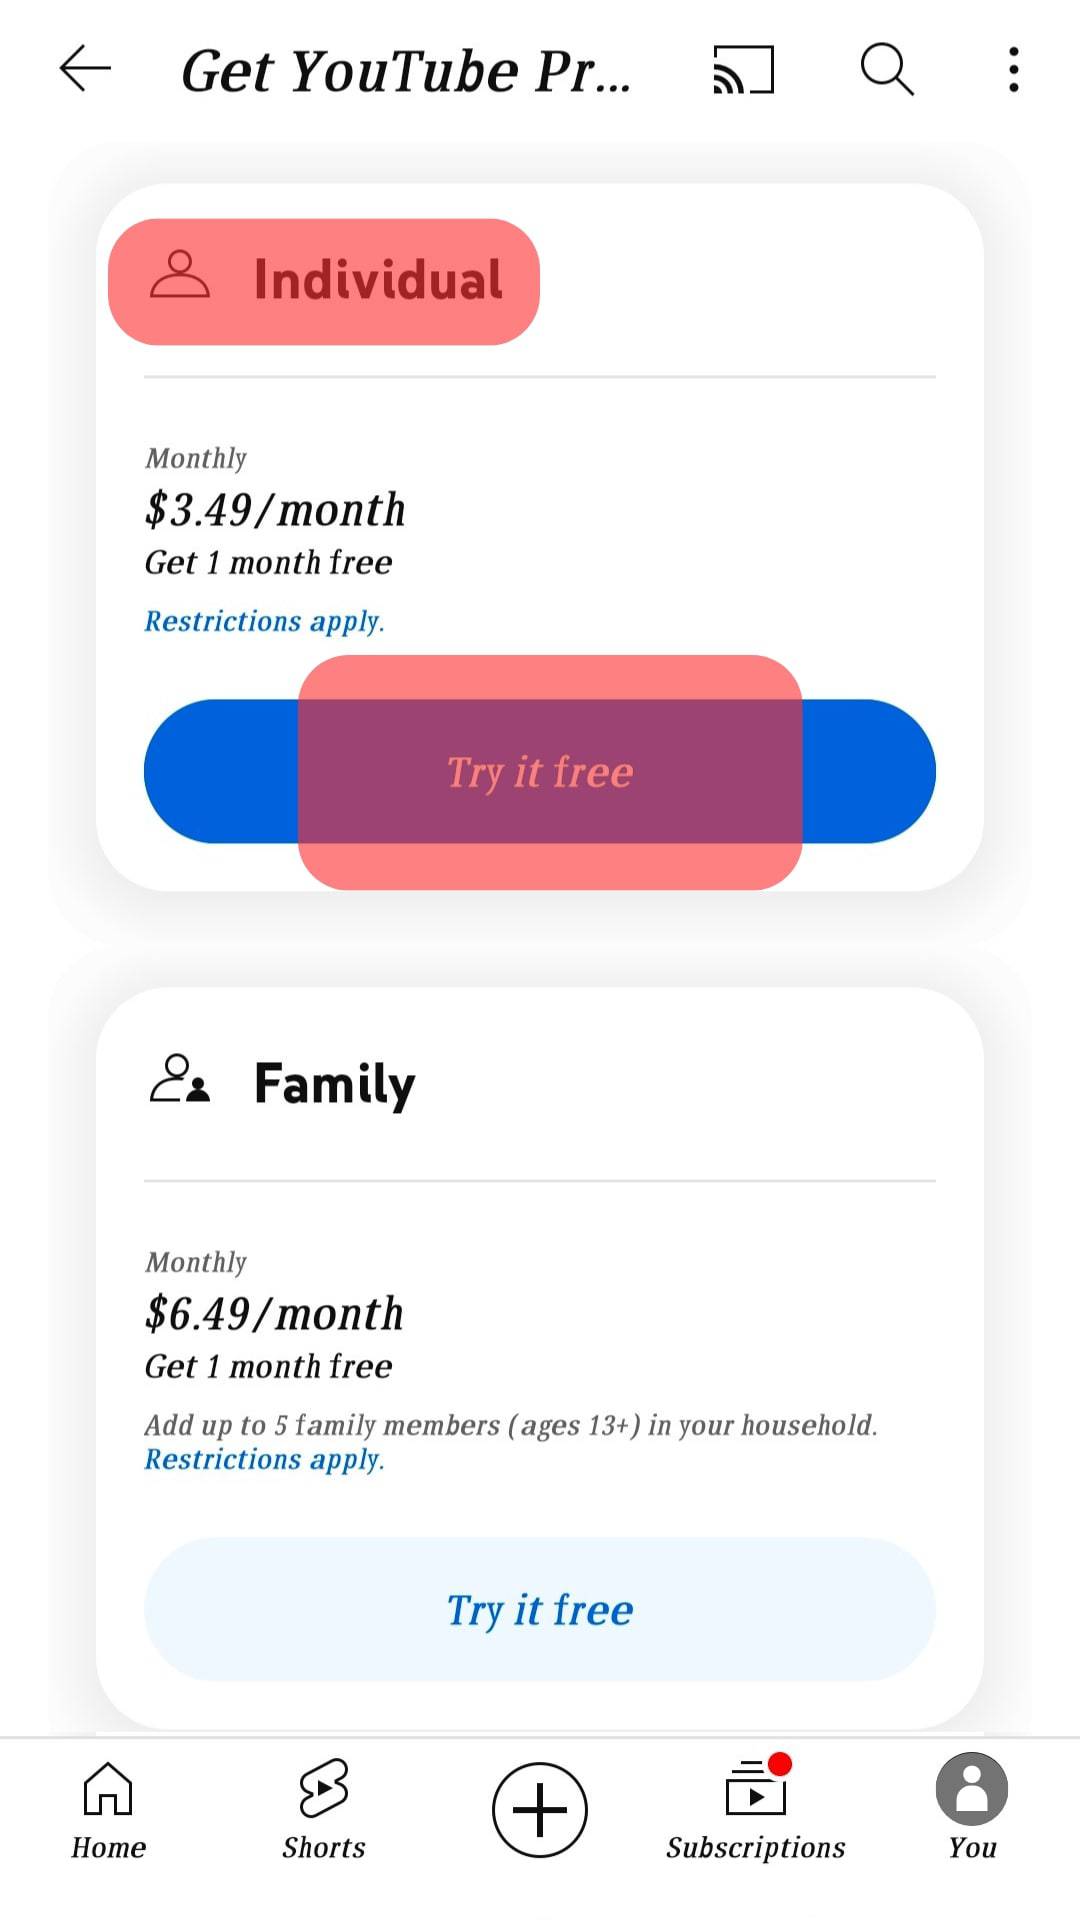Viewport: 1080px width, 1920px height.
Task: Open Family plan Restrictions apply link
Action: pos(264,1460)
